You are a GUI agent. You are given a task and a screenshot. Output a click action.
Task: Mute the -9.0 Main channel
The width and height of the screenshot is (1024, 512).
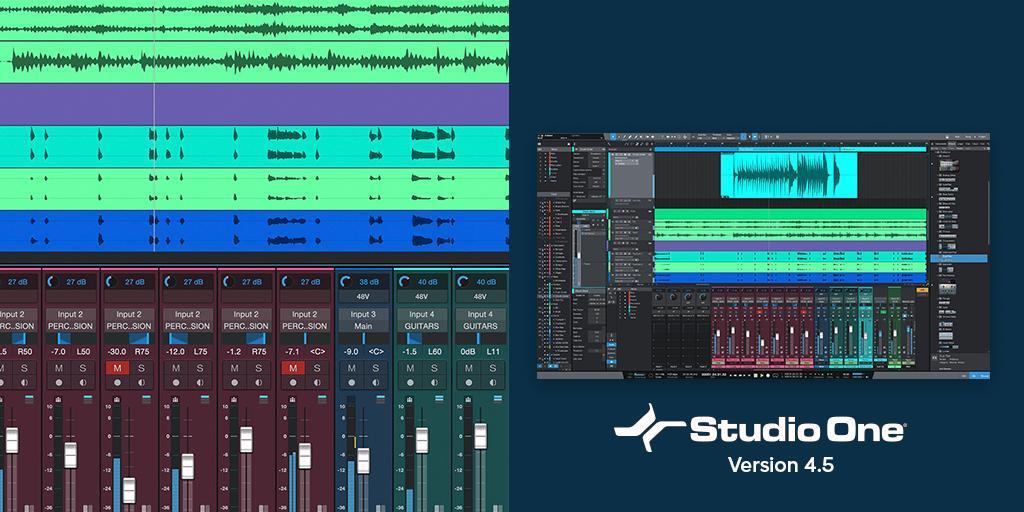coord(351,368)
